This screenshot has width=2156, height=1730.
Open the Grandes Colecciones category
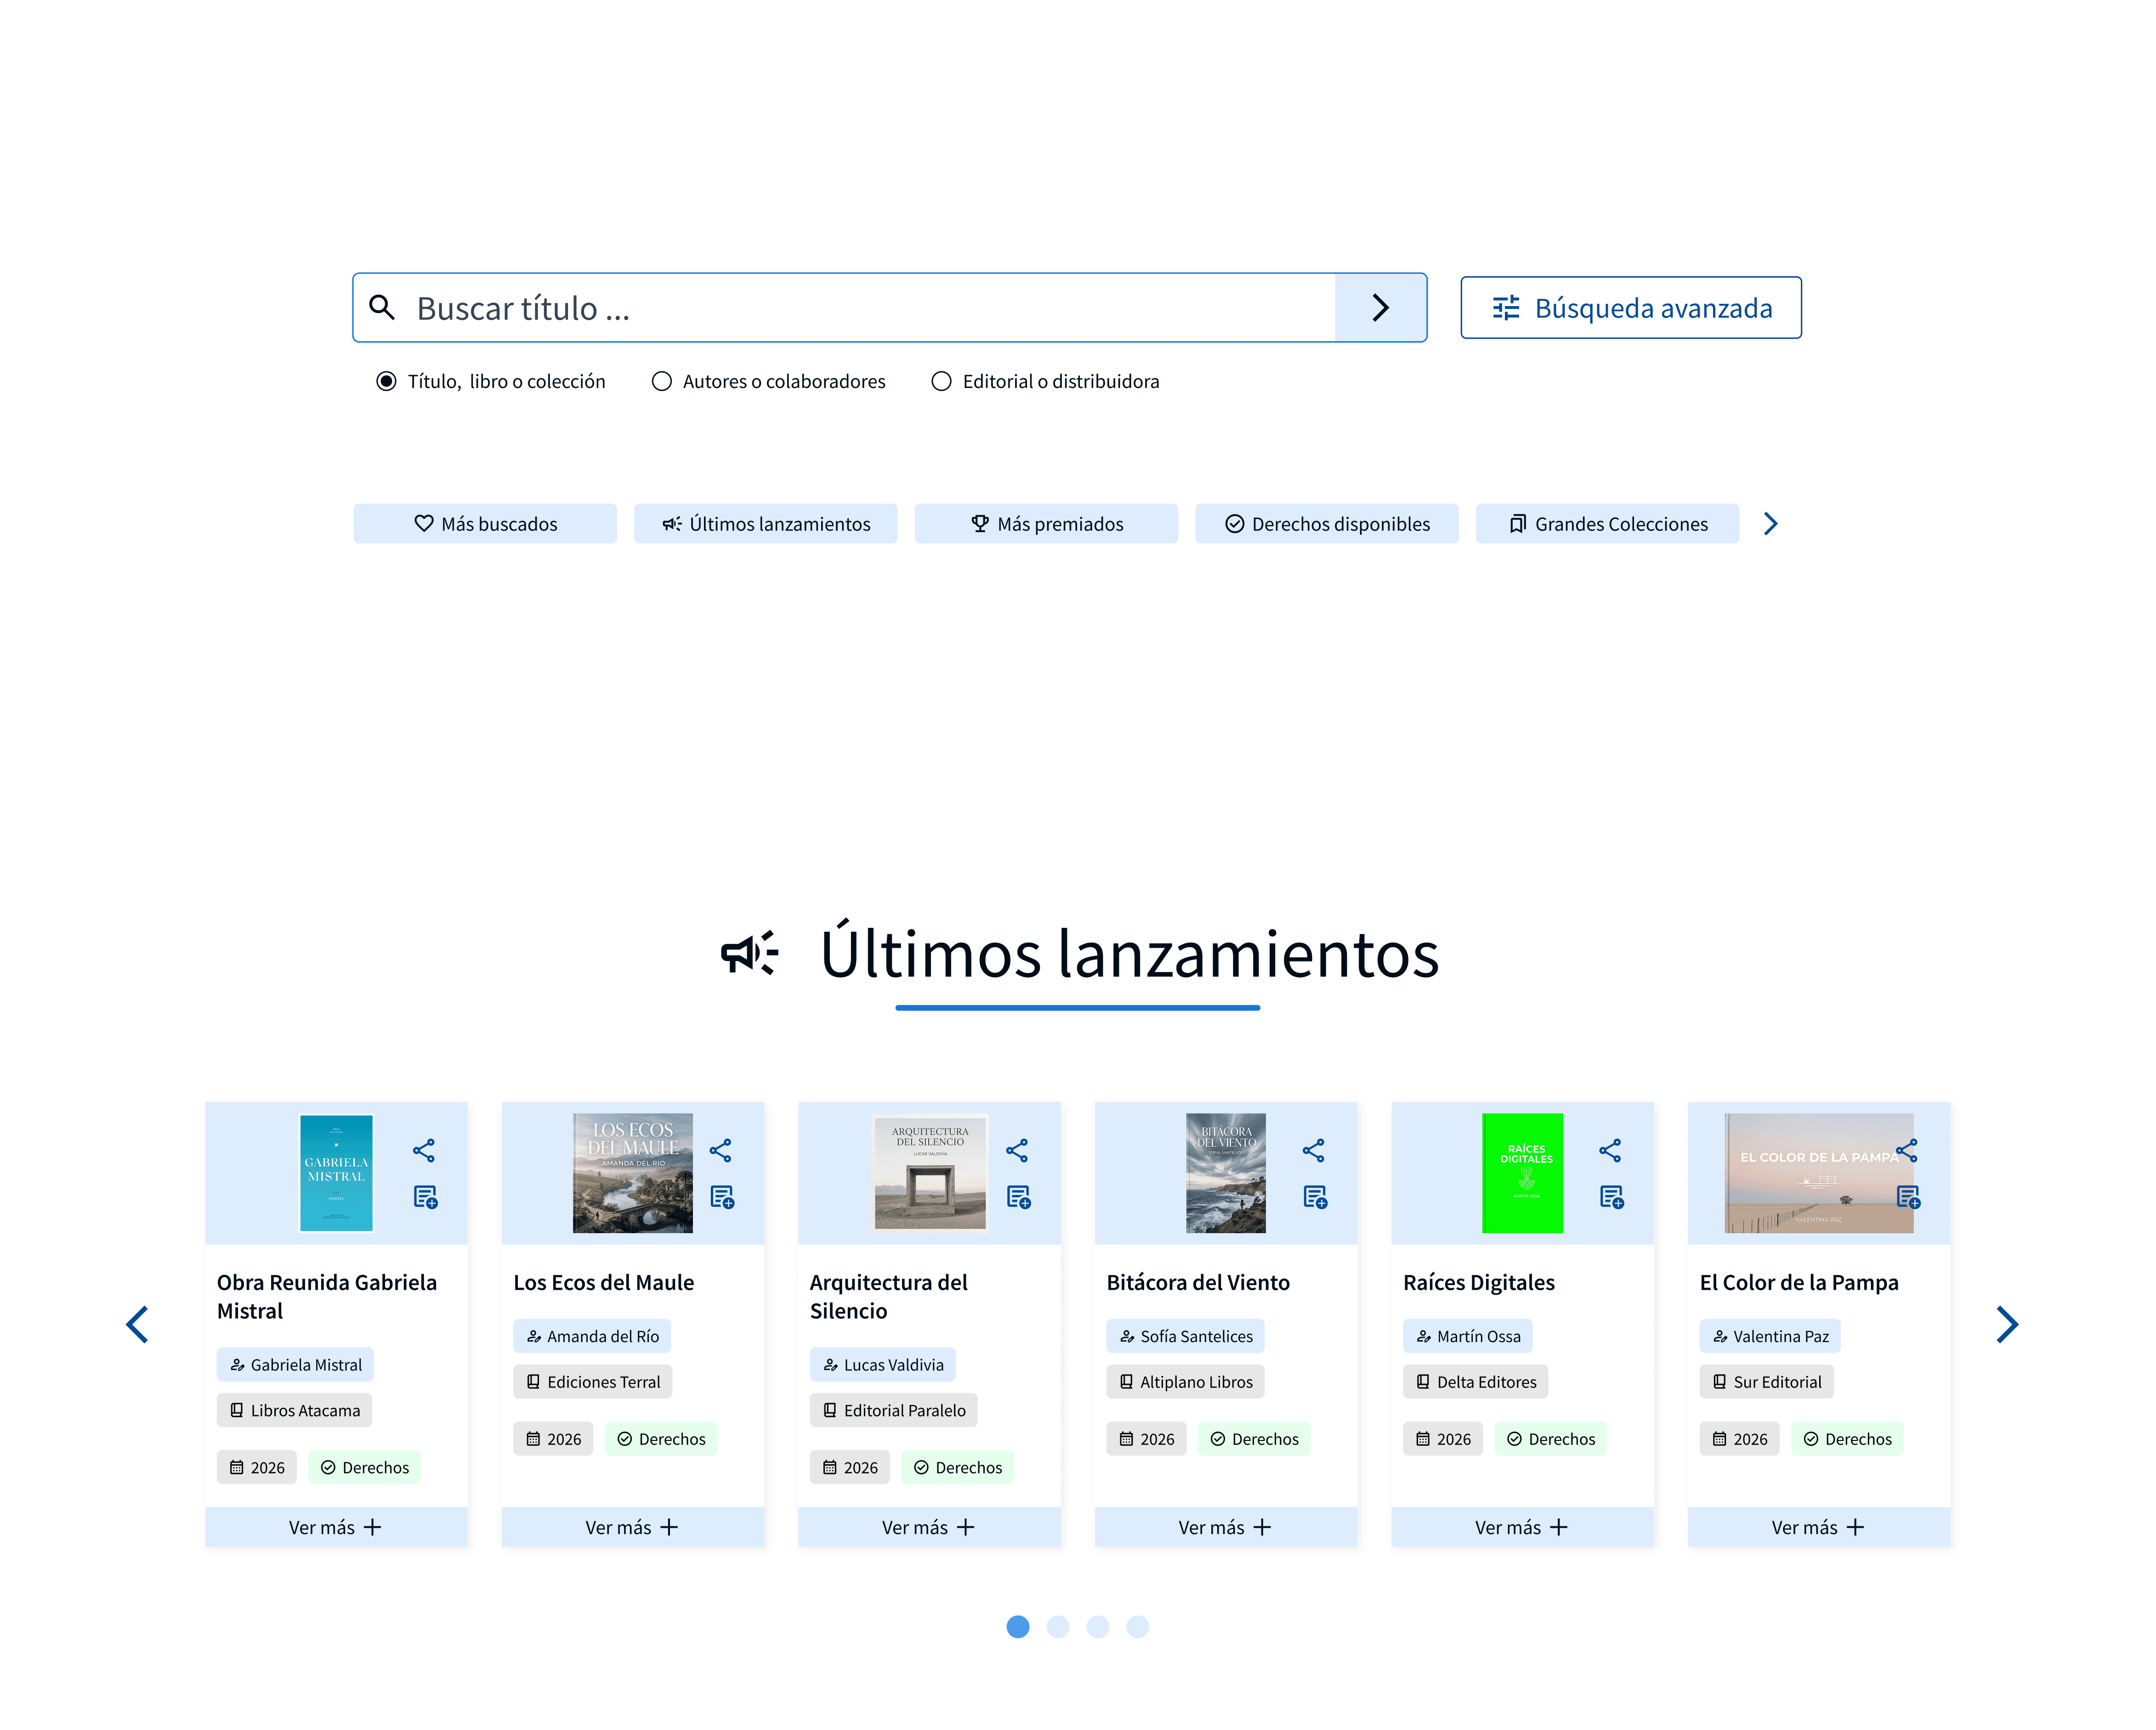point(1607,524)
